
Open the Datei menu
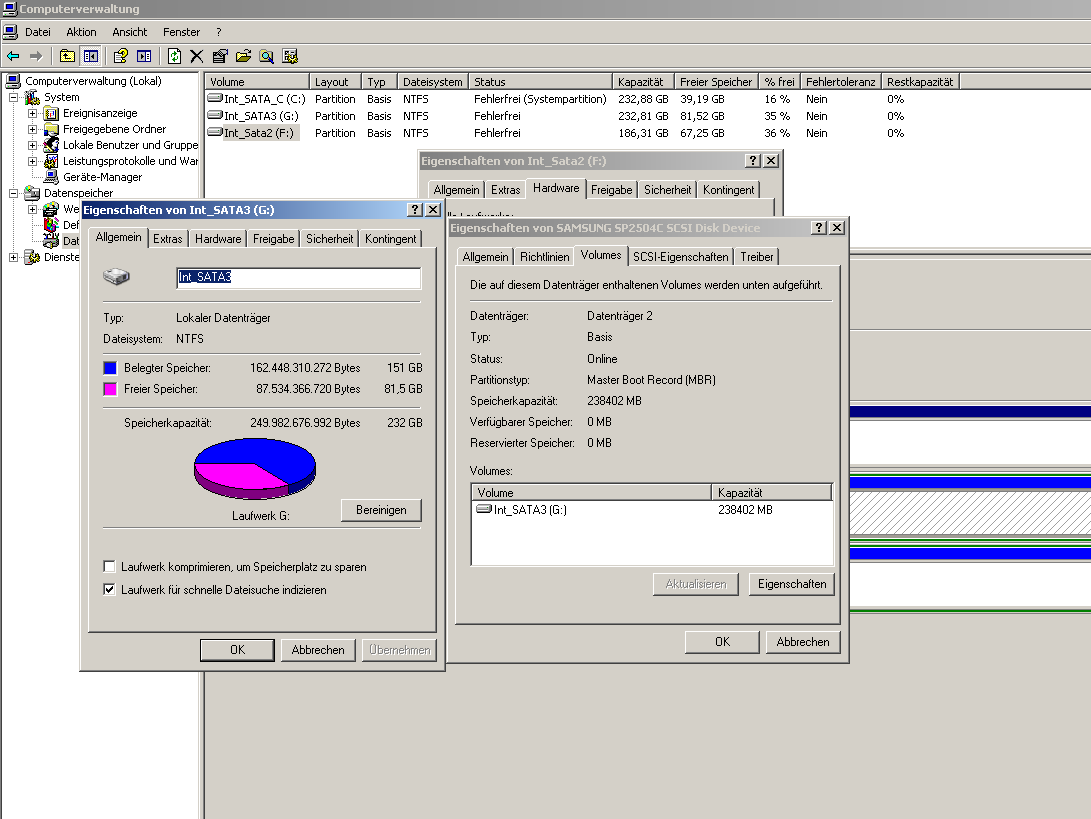point(38,32)
